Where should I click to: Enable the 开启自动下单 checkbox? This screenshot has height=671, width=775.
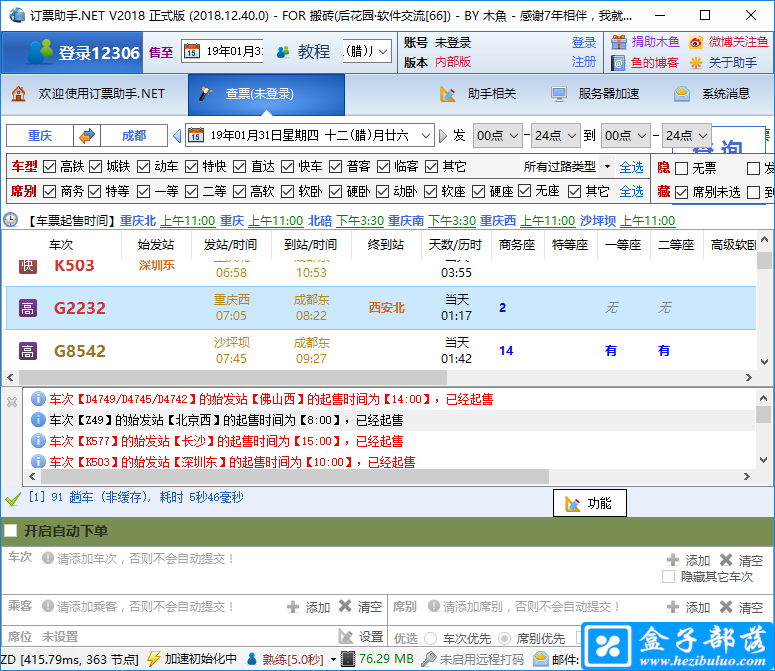click(11, 531)
